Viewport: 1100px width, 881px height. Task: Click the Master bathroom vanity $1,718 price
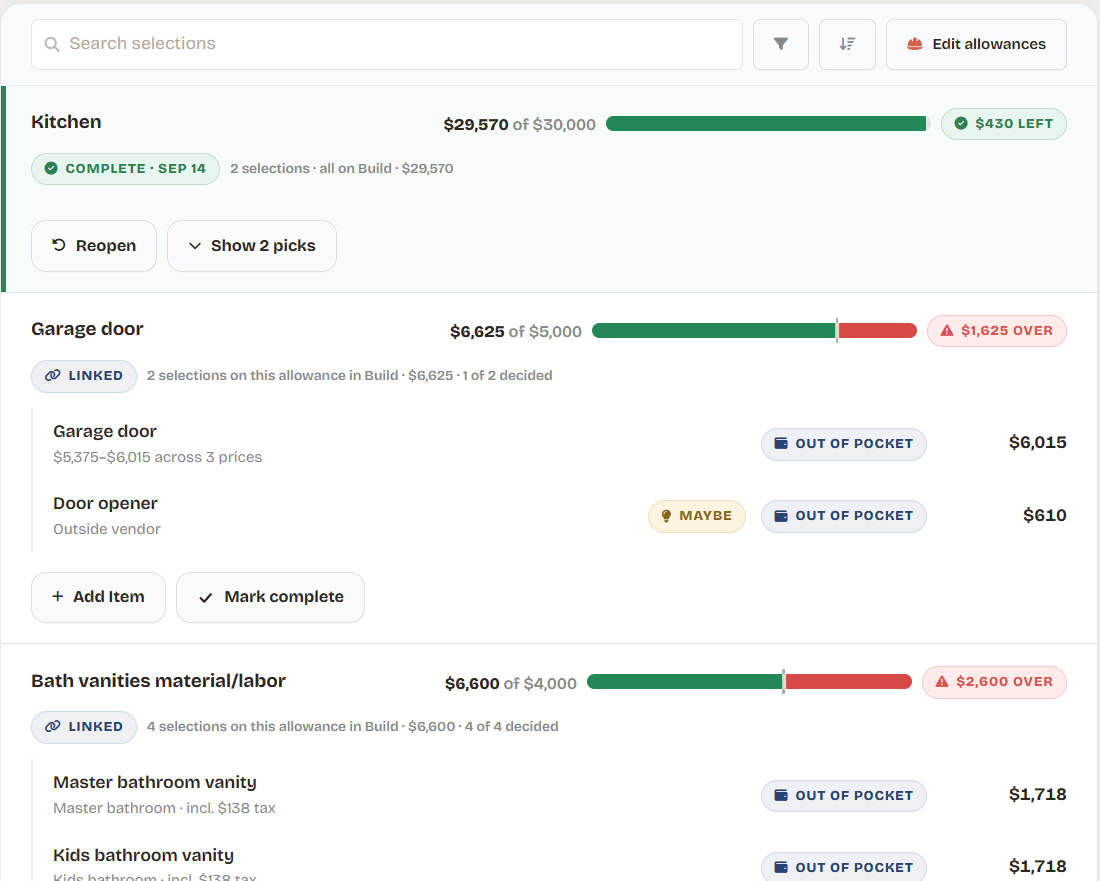1038,795
